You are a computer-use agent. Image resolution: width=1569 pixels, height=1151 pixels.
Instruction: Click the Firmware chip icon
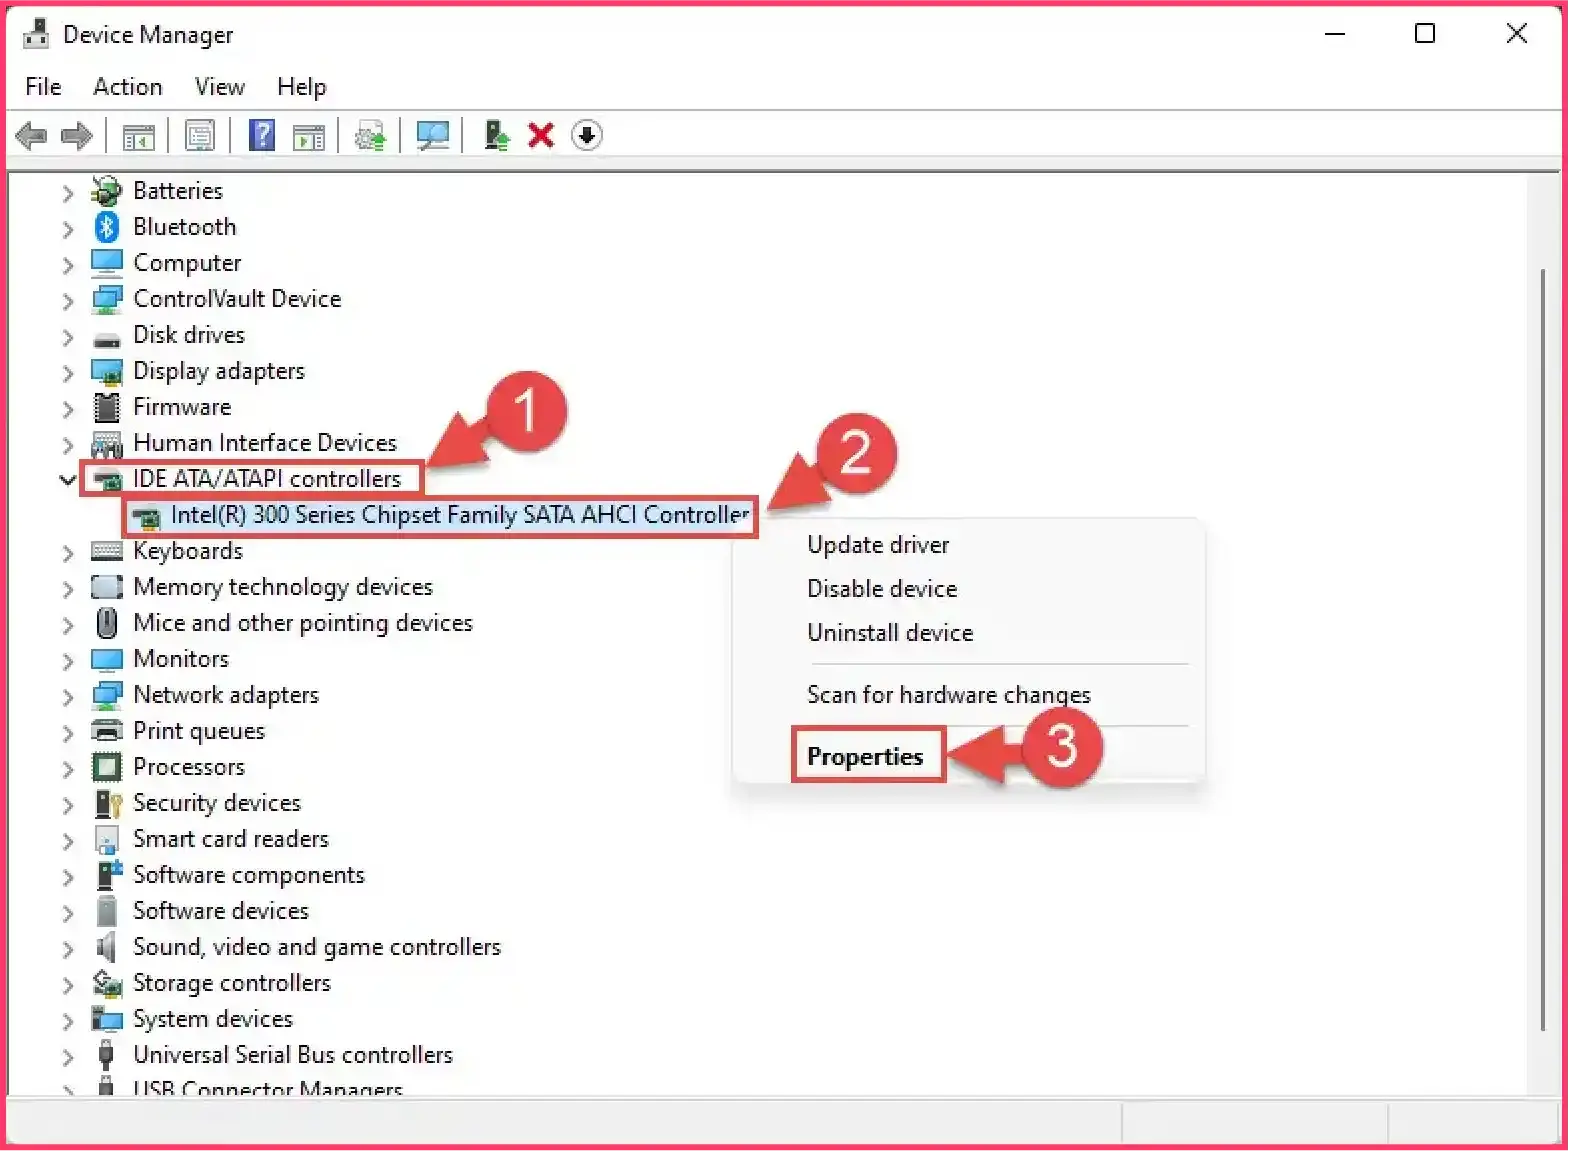point(106,407)
